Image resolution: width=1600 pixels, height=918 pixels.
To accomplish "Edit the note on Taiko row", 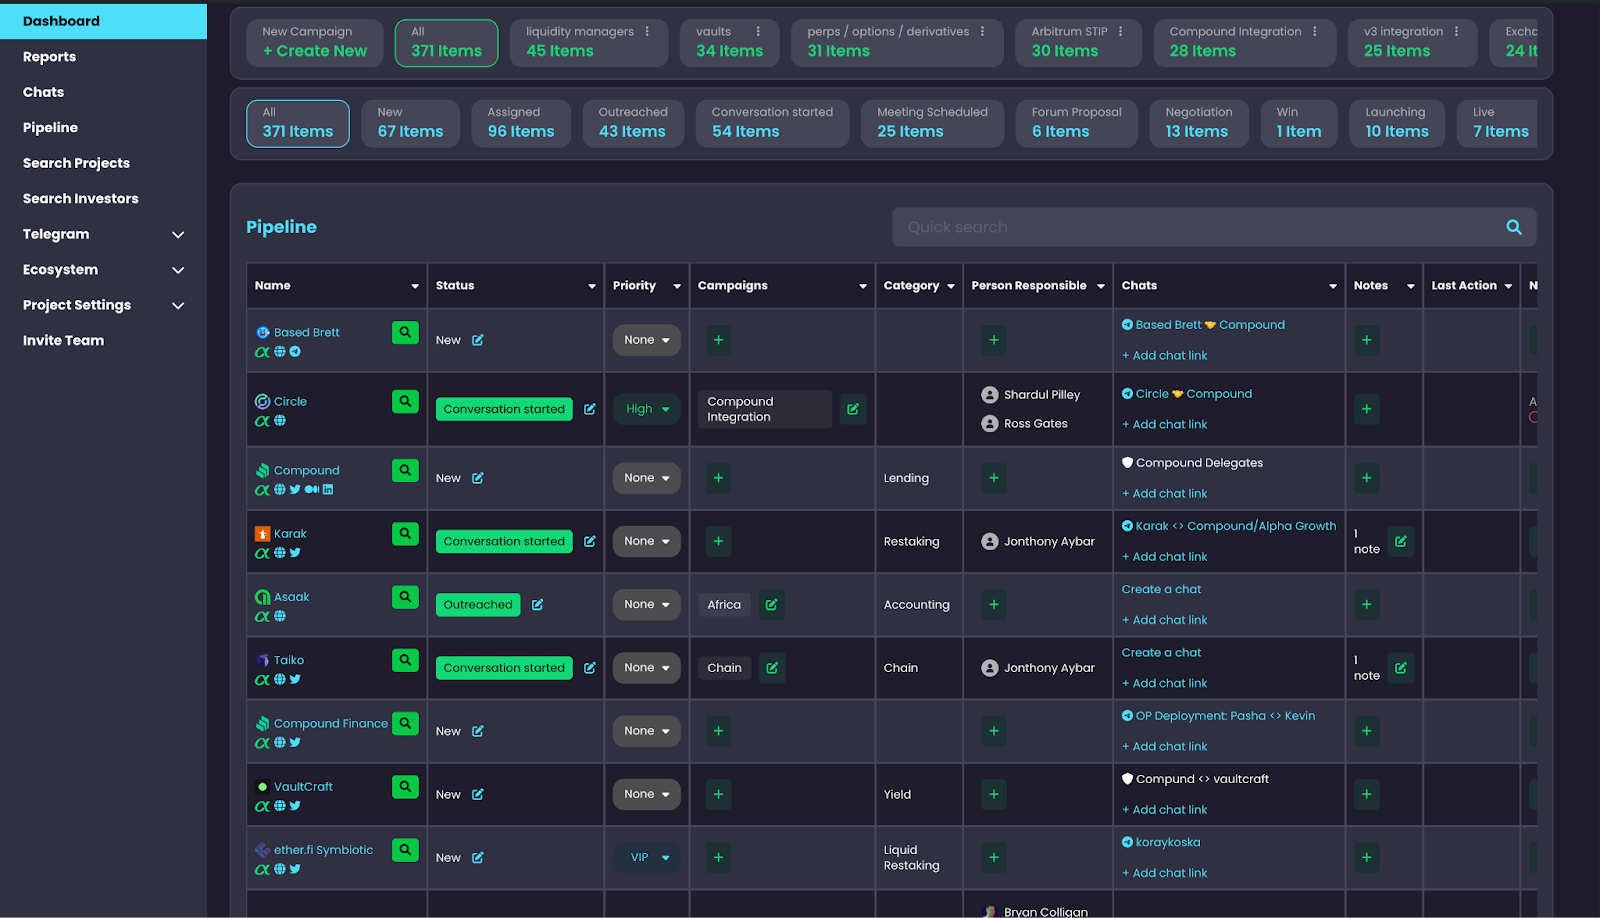I will [1401, 668].
